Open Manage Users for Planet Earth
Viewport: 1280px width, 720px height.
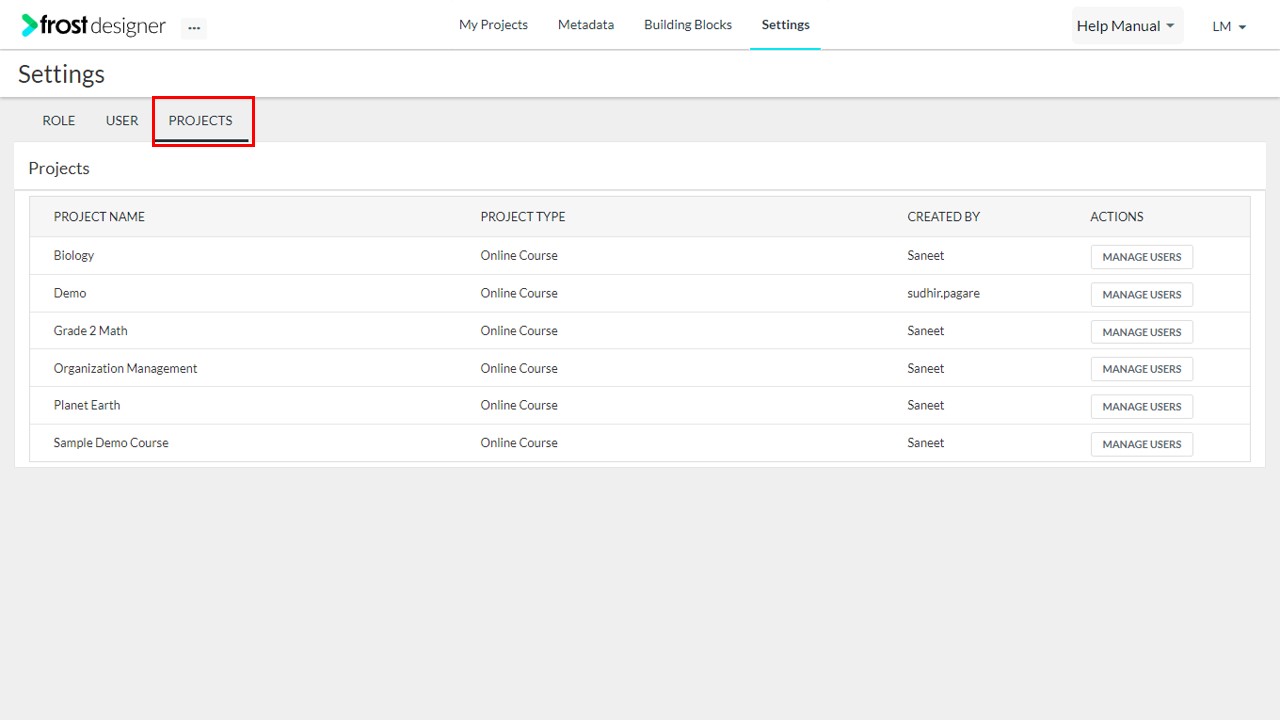coord(1142,407)
